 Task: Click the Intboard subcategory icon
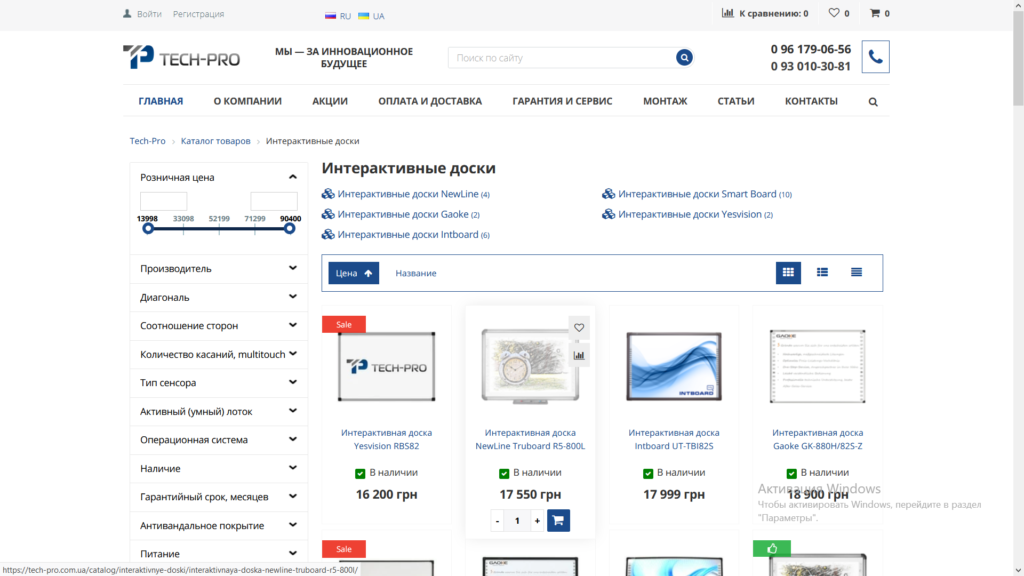pyautogui.click(x=328, y=234)
